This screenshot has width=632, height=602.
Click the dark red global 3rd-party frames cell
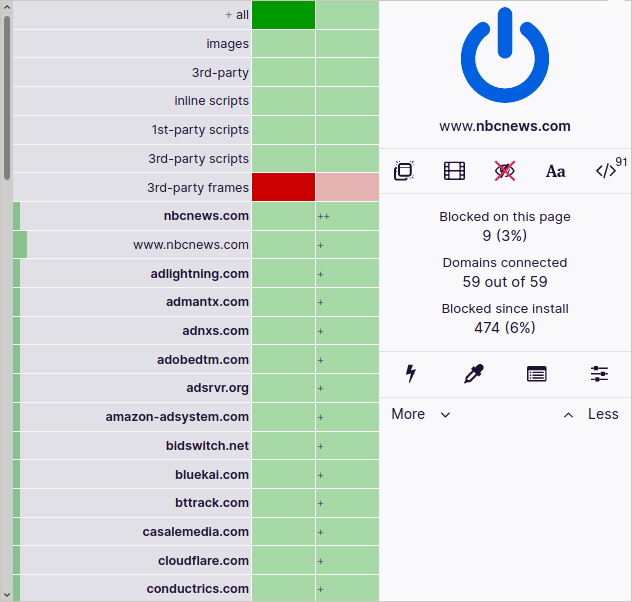click(283, 187)
